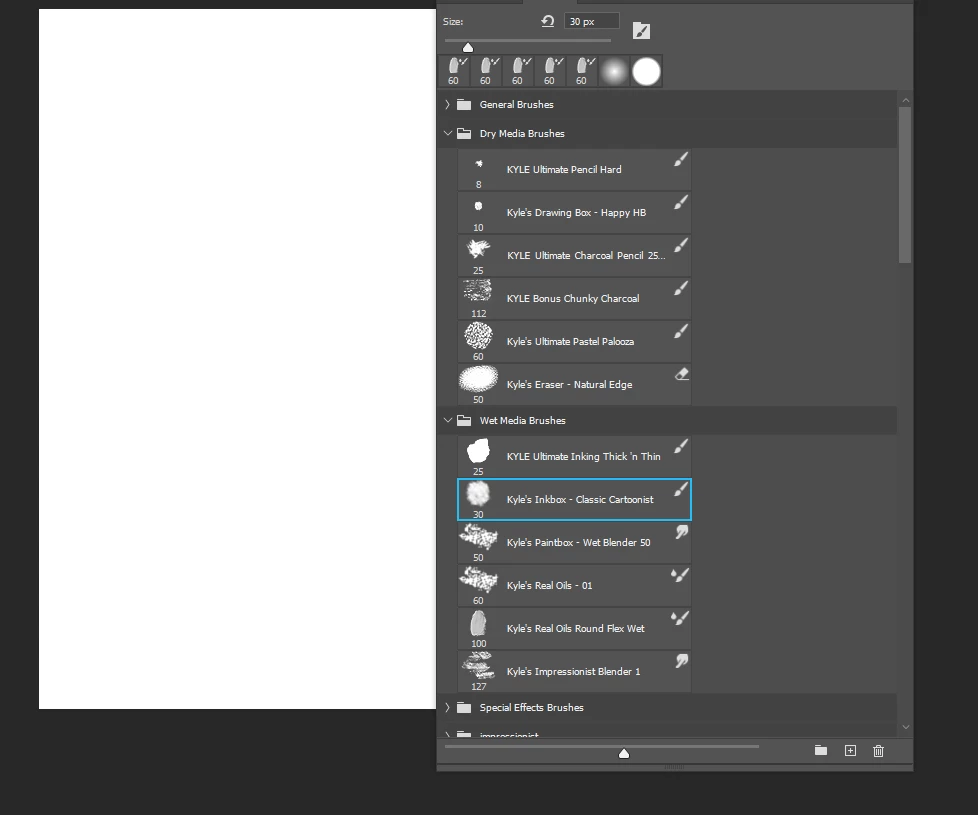Screen dimensions: 978x815
Task: Select Kyle's Impressionist Blender 1 brush
Action: [574, 672]
